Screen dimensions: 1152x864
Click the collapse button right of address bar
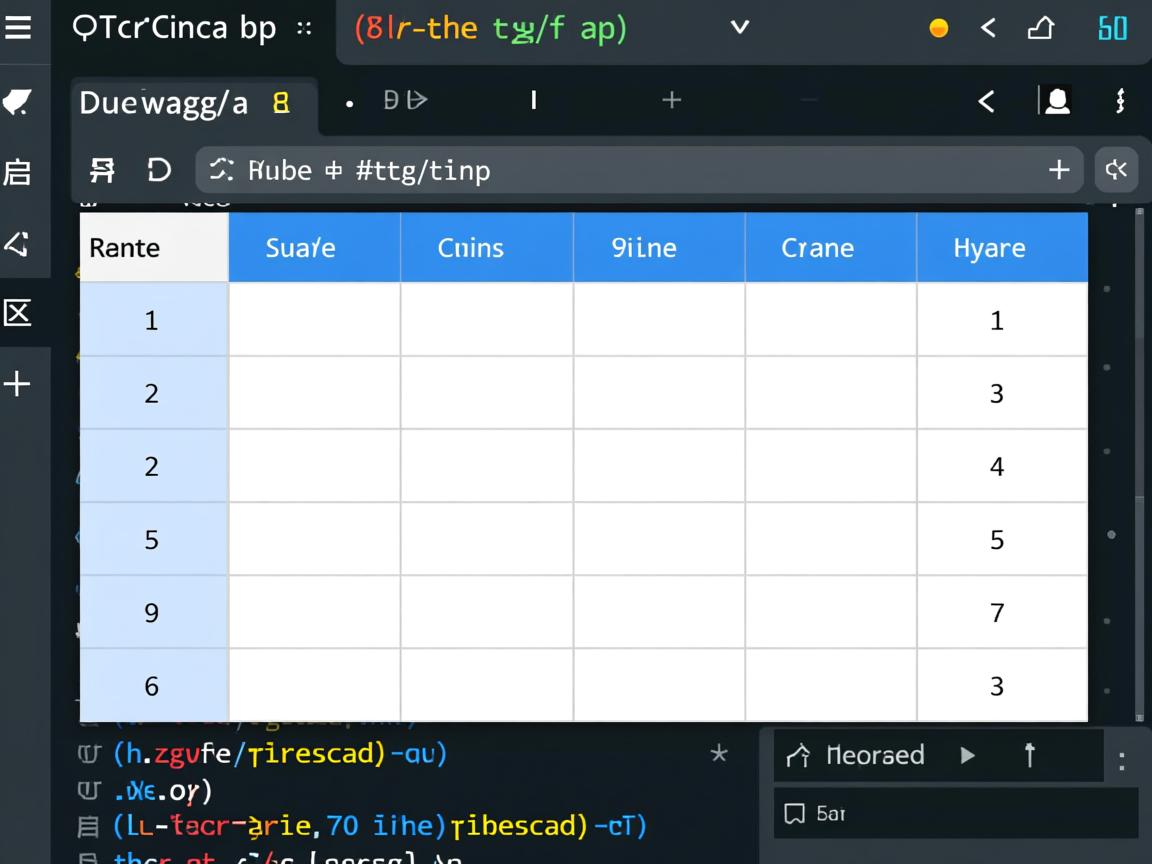click(1116, 170)
